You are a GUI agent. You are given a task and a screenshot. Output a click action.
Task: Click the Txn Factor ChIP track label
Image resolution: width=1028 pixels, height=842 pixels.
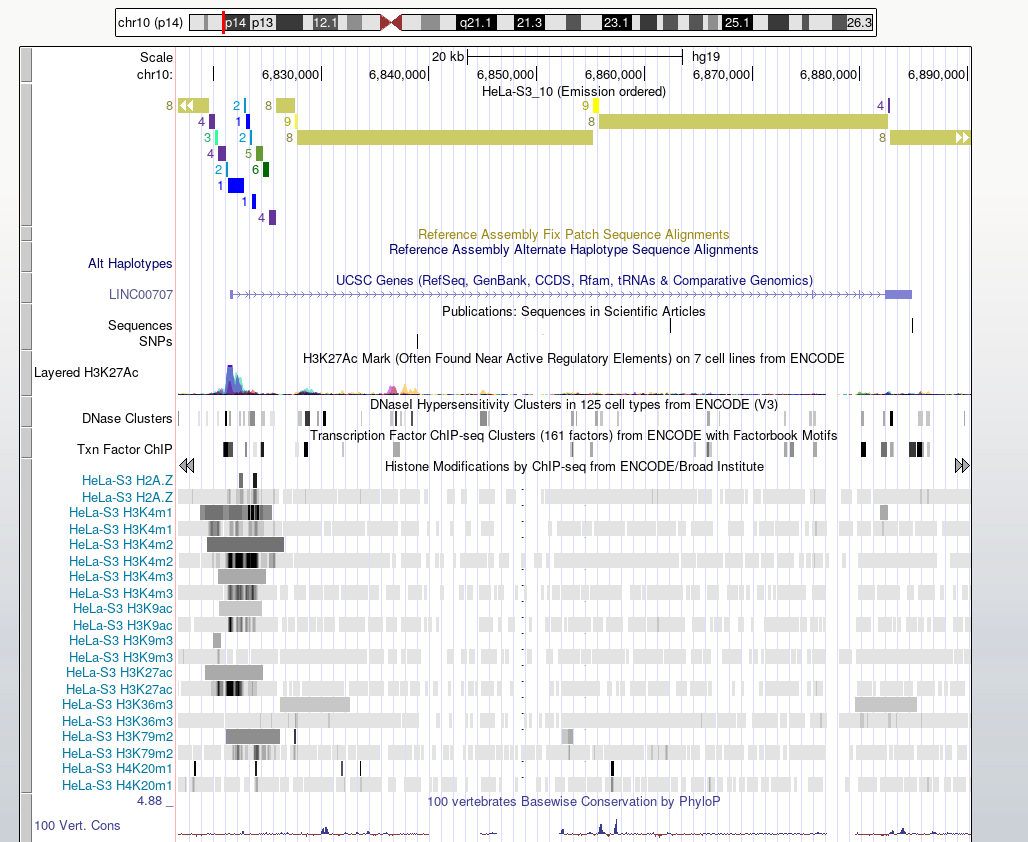tap(125, 449)
